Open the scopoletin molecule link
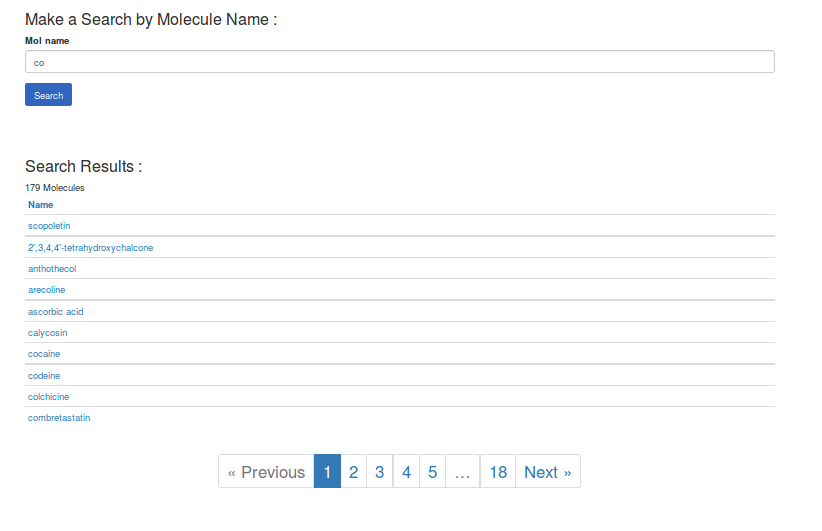 (x=49, y=226)
